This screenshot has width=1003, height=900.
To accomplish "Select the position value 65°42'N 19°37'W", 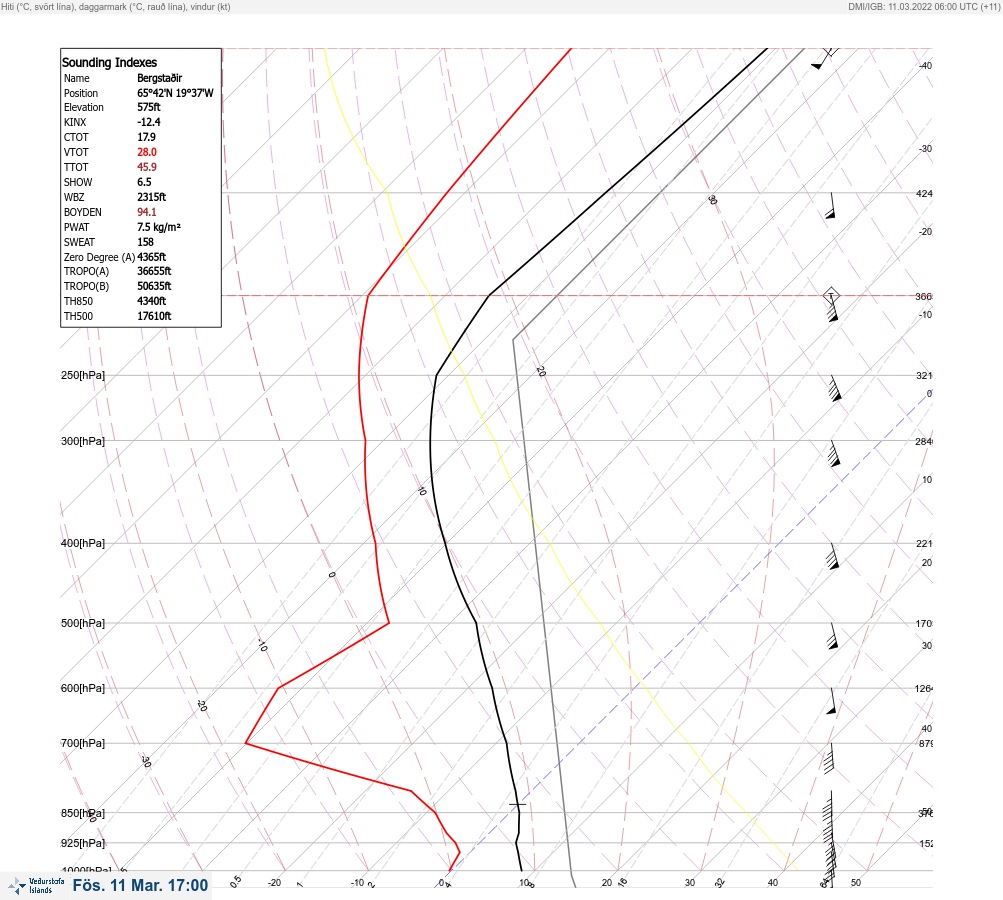I will [175, 93].
